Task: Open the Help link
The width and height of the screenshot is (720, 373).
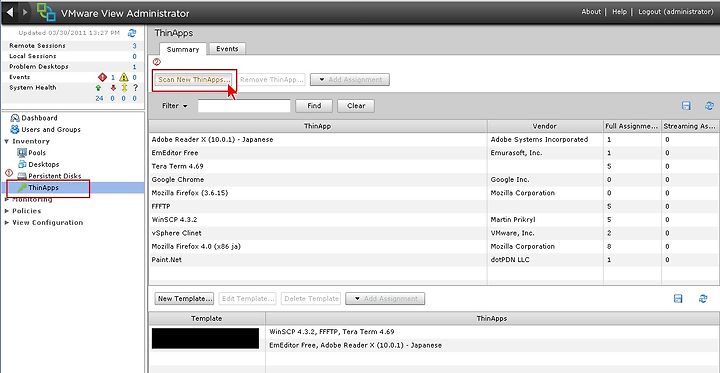Action: pyautogui.click(x=619, y=12)
